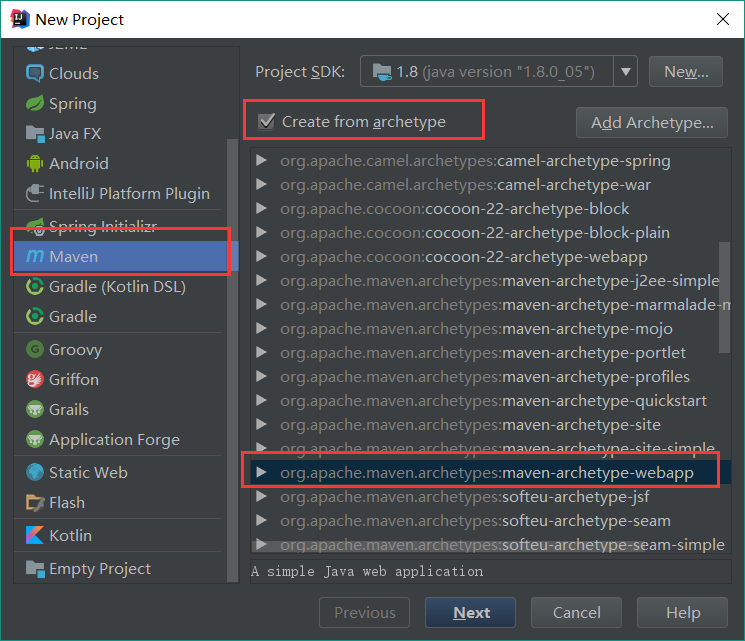The width and height of the screenshot is (745, 641).
Task: Select Kotlin project type
Action: 120,535
